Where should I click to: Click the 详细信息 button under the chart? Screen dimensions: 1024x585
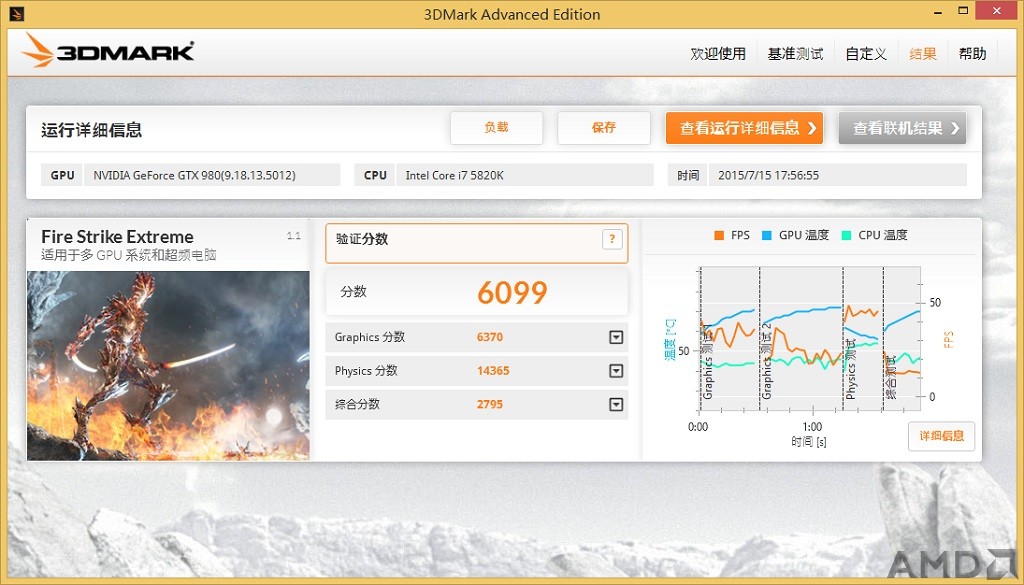pos(941,436)
